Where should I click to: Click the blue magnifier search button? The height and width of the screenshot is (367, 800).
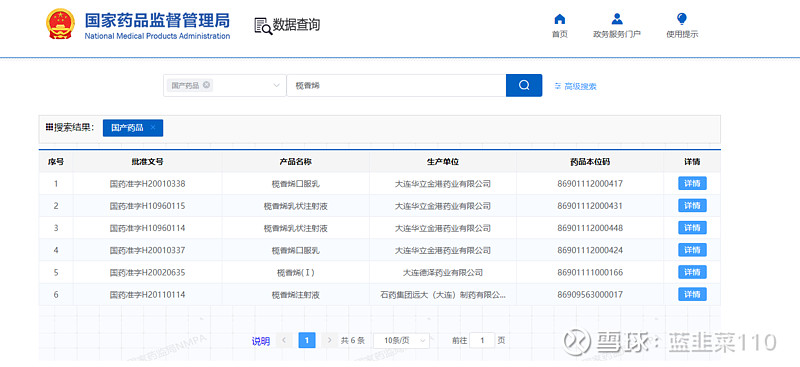pyautogui.click(x=523, y=85)
